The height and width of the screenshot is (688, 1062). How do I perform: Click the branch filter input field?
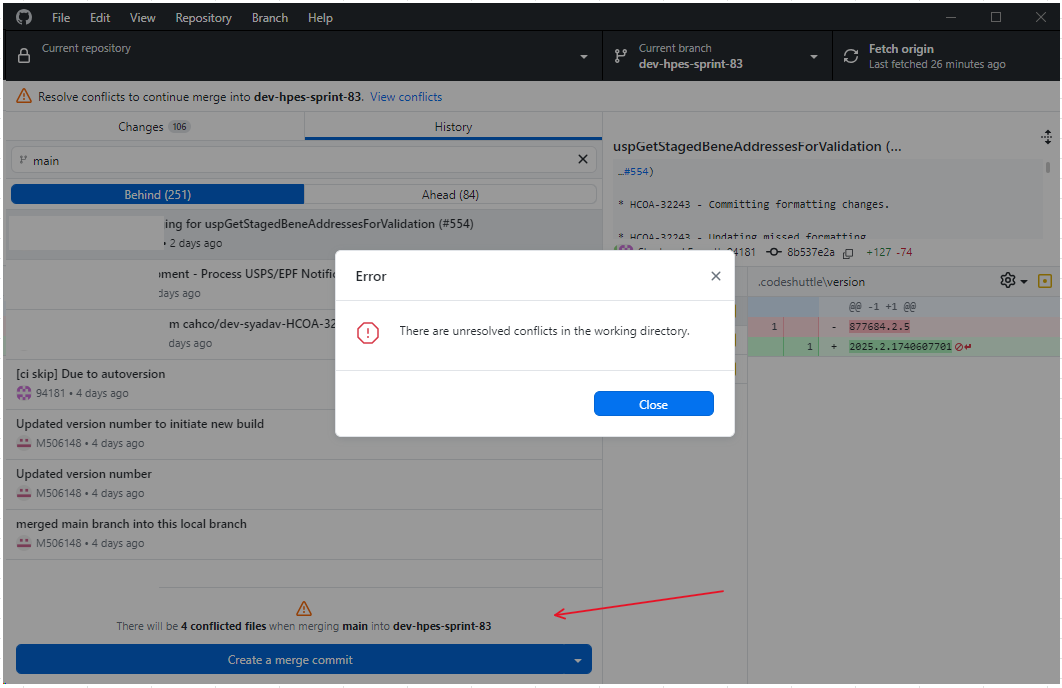(x=300, y=160)
